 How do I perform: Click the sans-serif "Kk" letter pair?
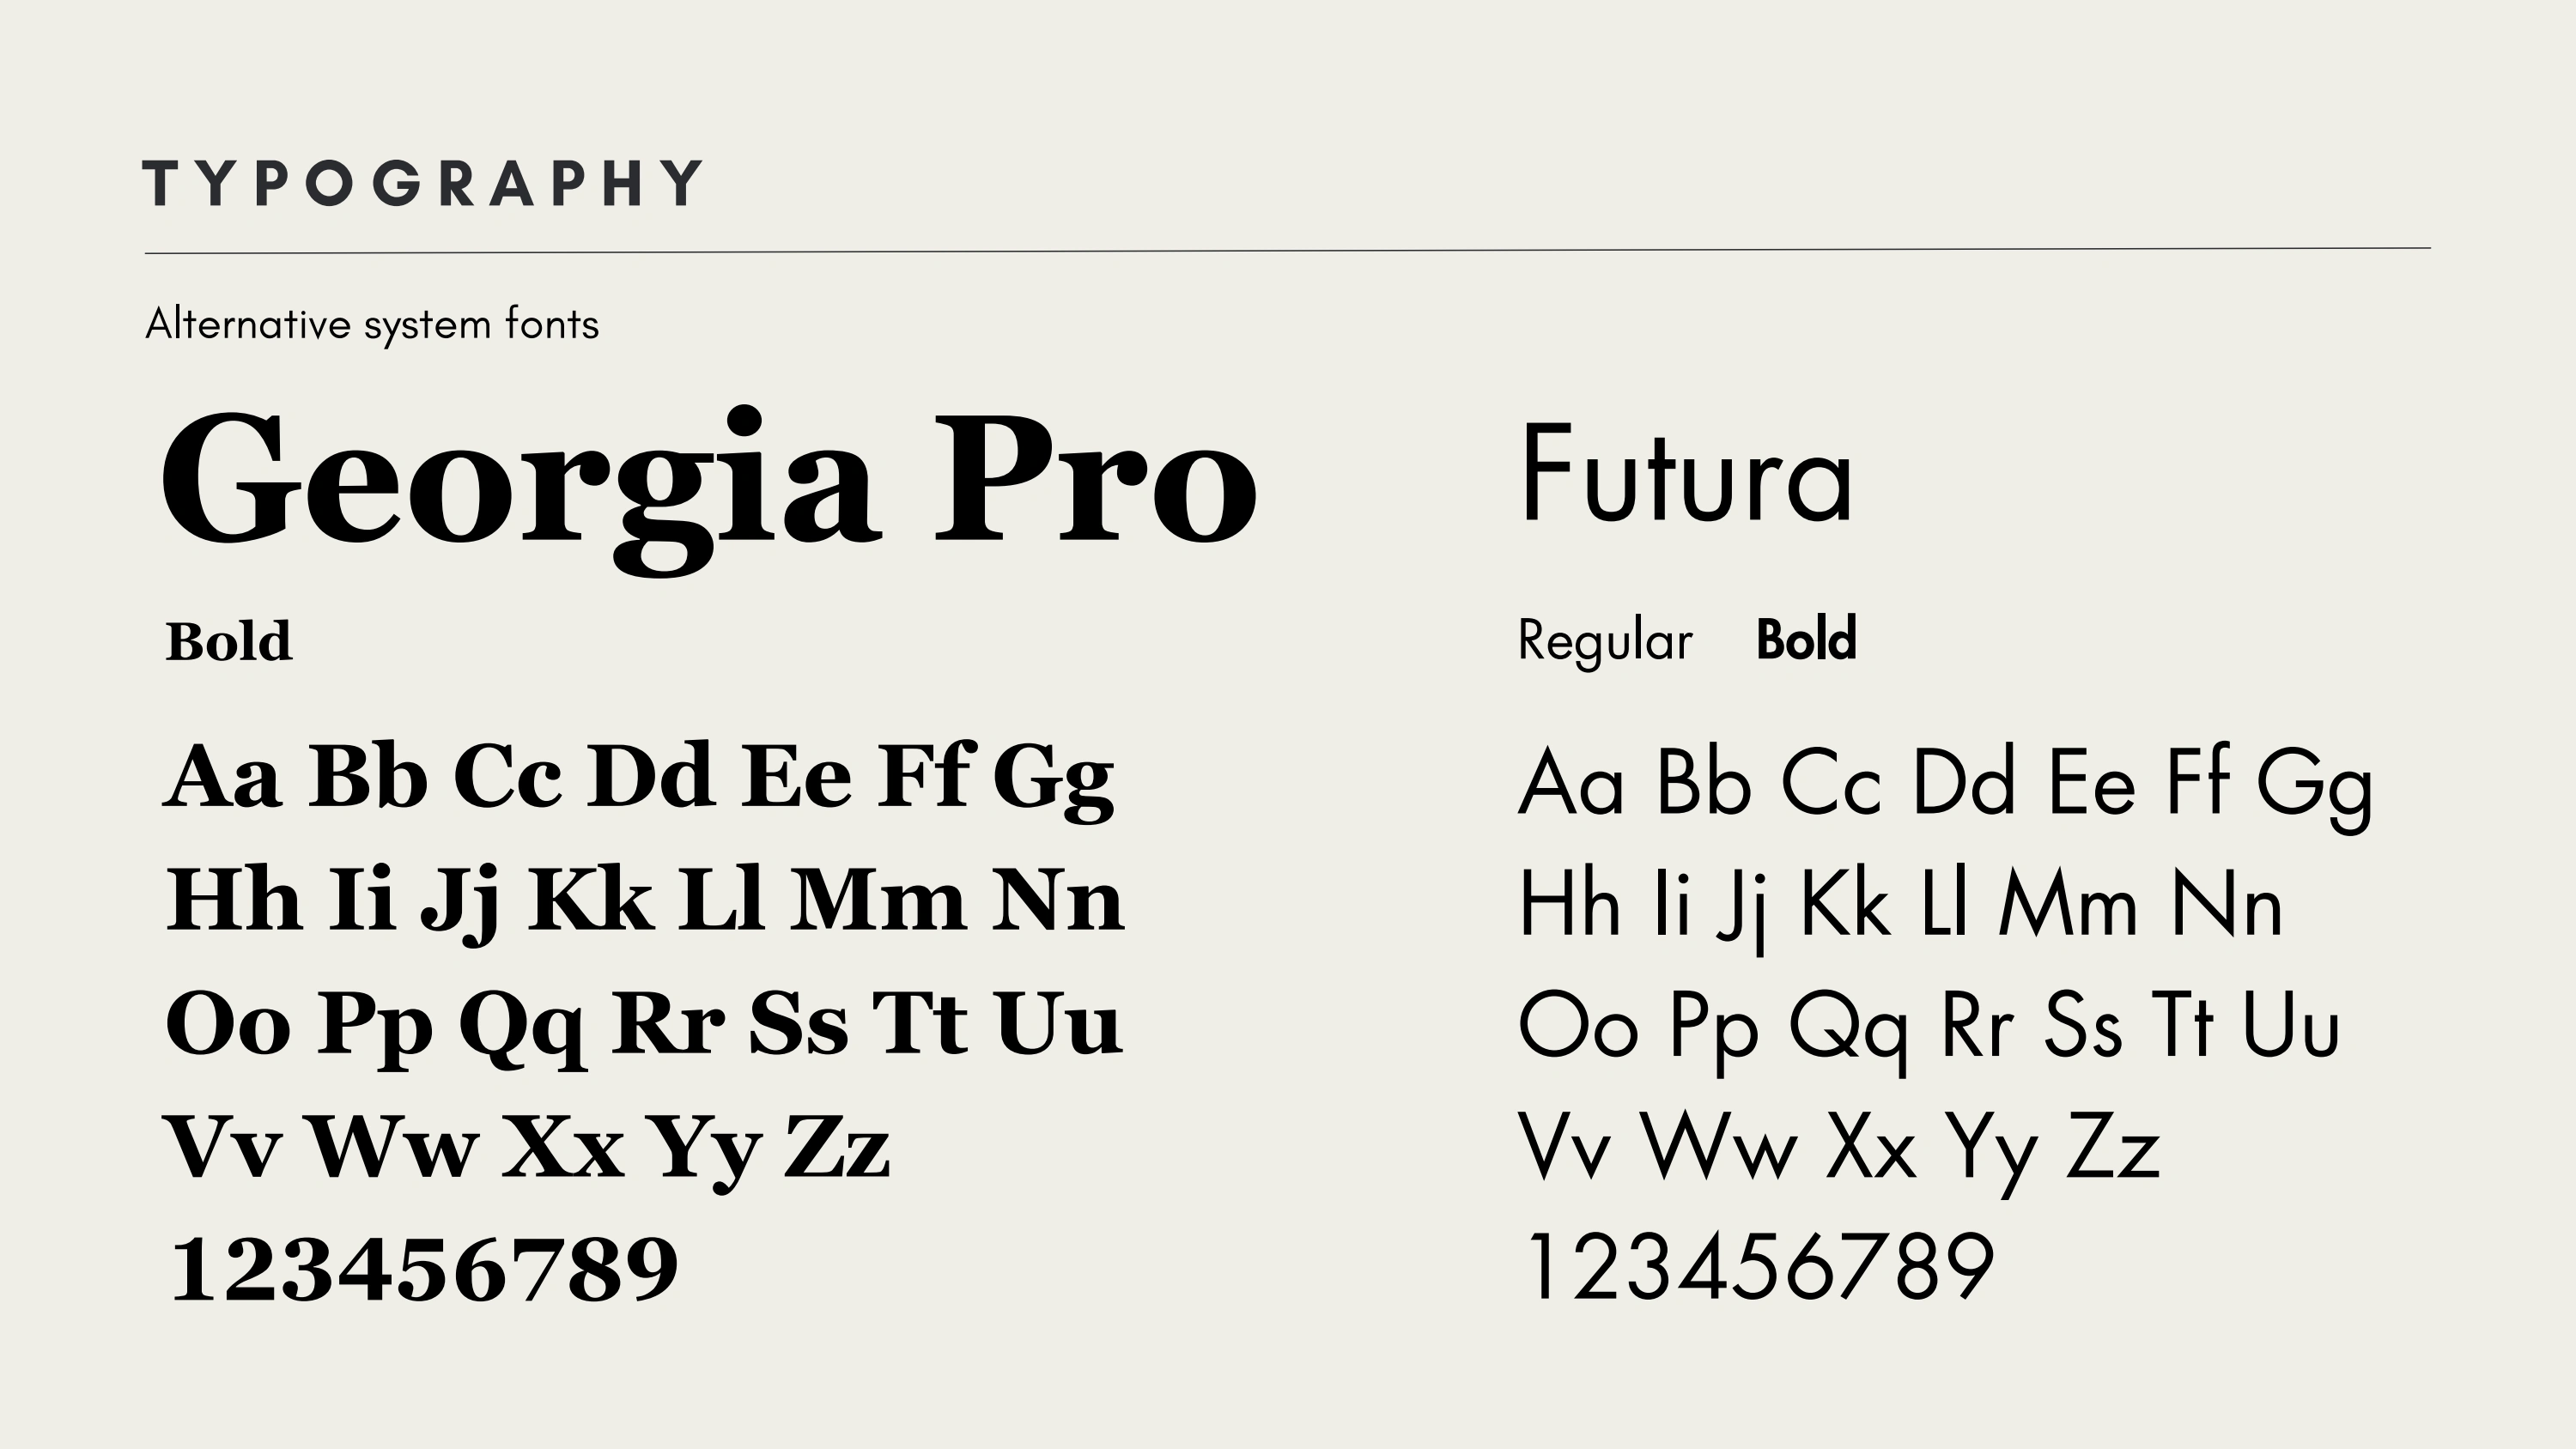pos(1846,905)
